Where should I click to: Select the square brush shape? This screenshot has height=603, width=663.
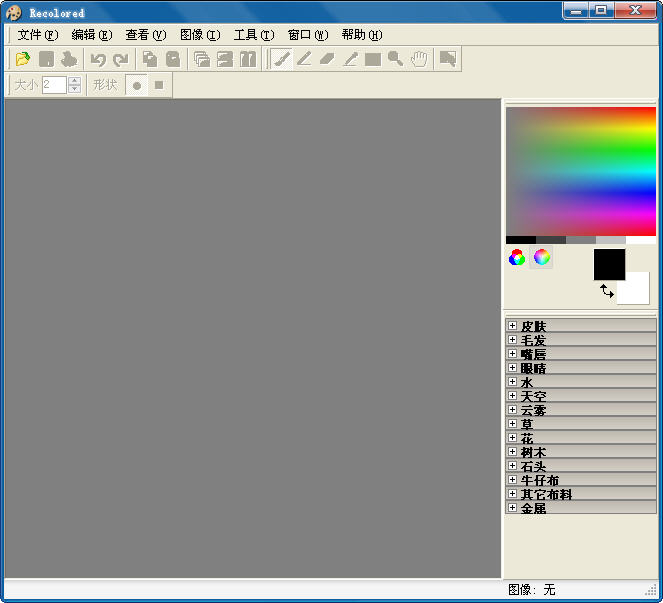coord(159,85)
